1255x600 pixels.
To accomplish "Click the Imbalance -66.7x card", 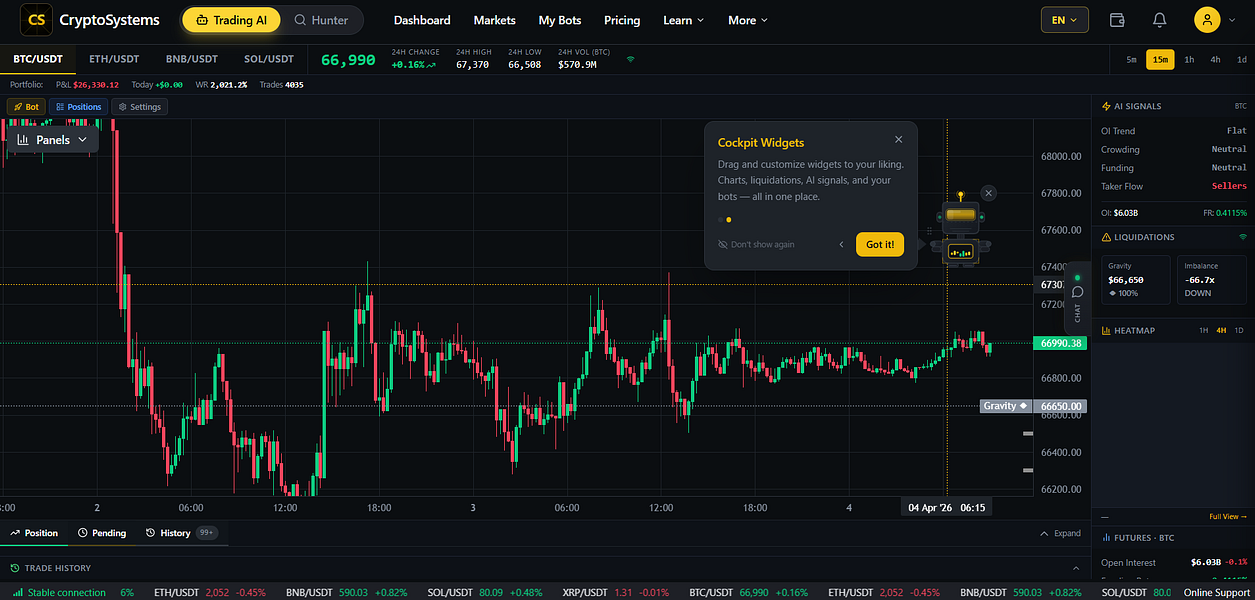I will click(1213, 280).
